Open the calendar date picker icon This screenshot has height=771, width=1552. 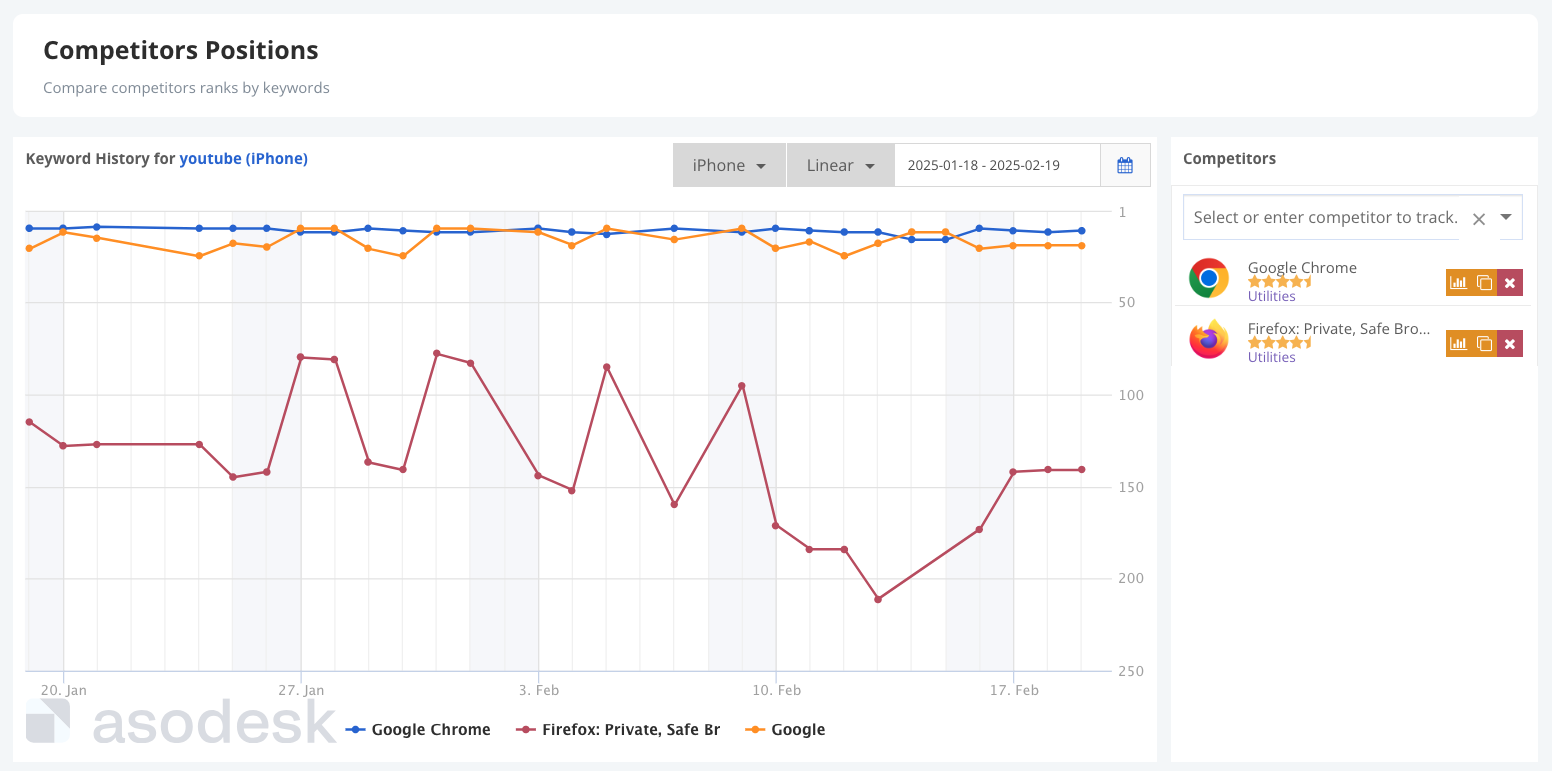click(x=1125, y=165)
